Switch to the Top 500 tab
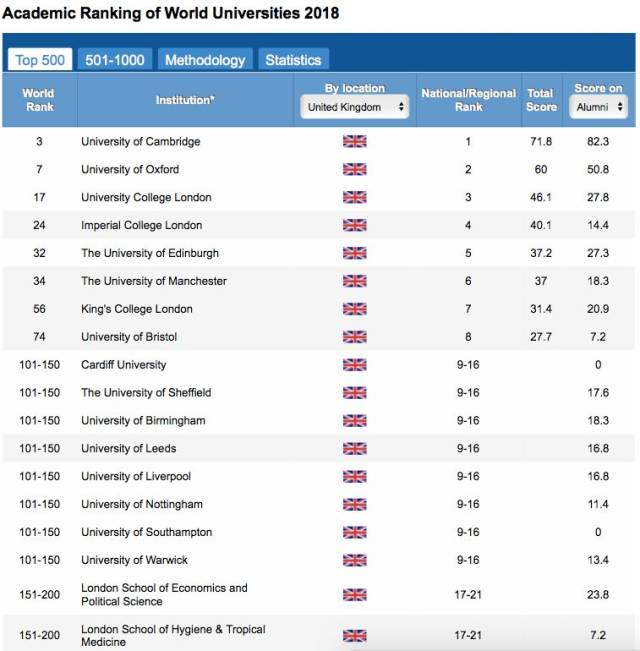 coord(40,60)
